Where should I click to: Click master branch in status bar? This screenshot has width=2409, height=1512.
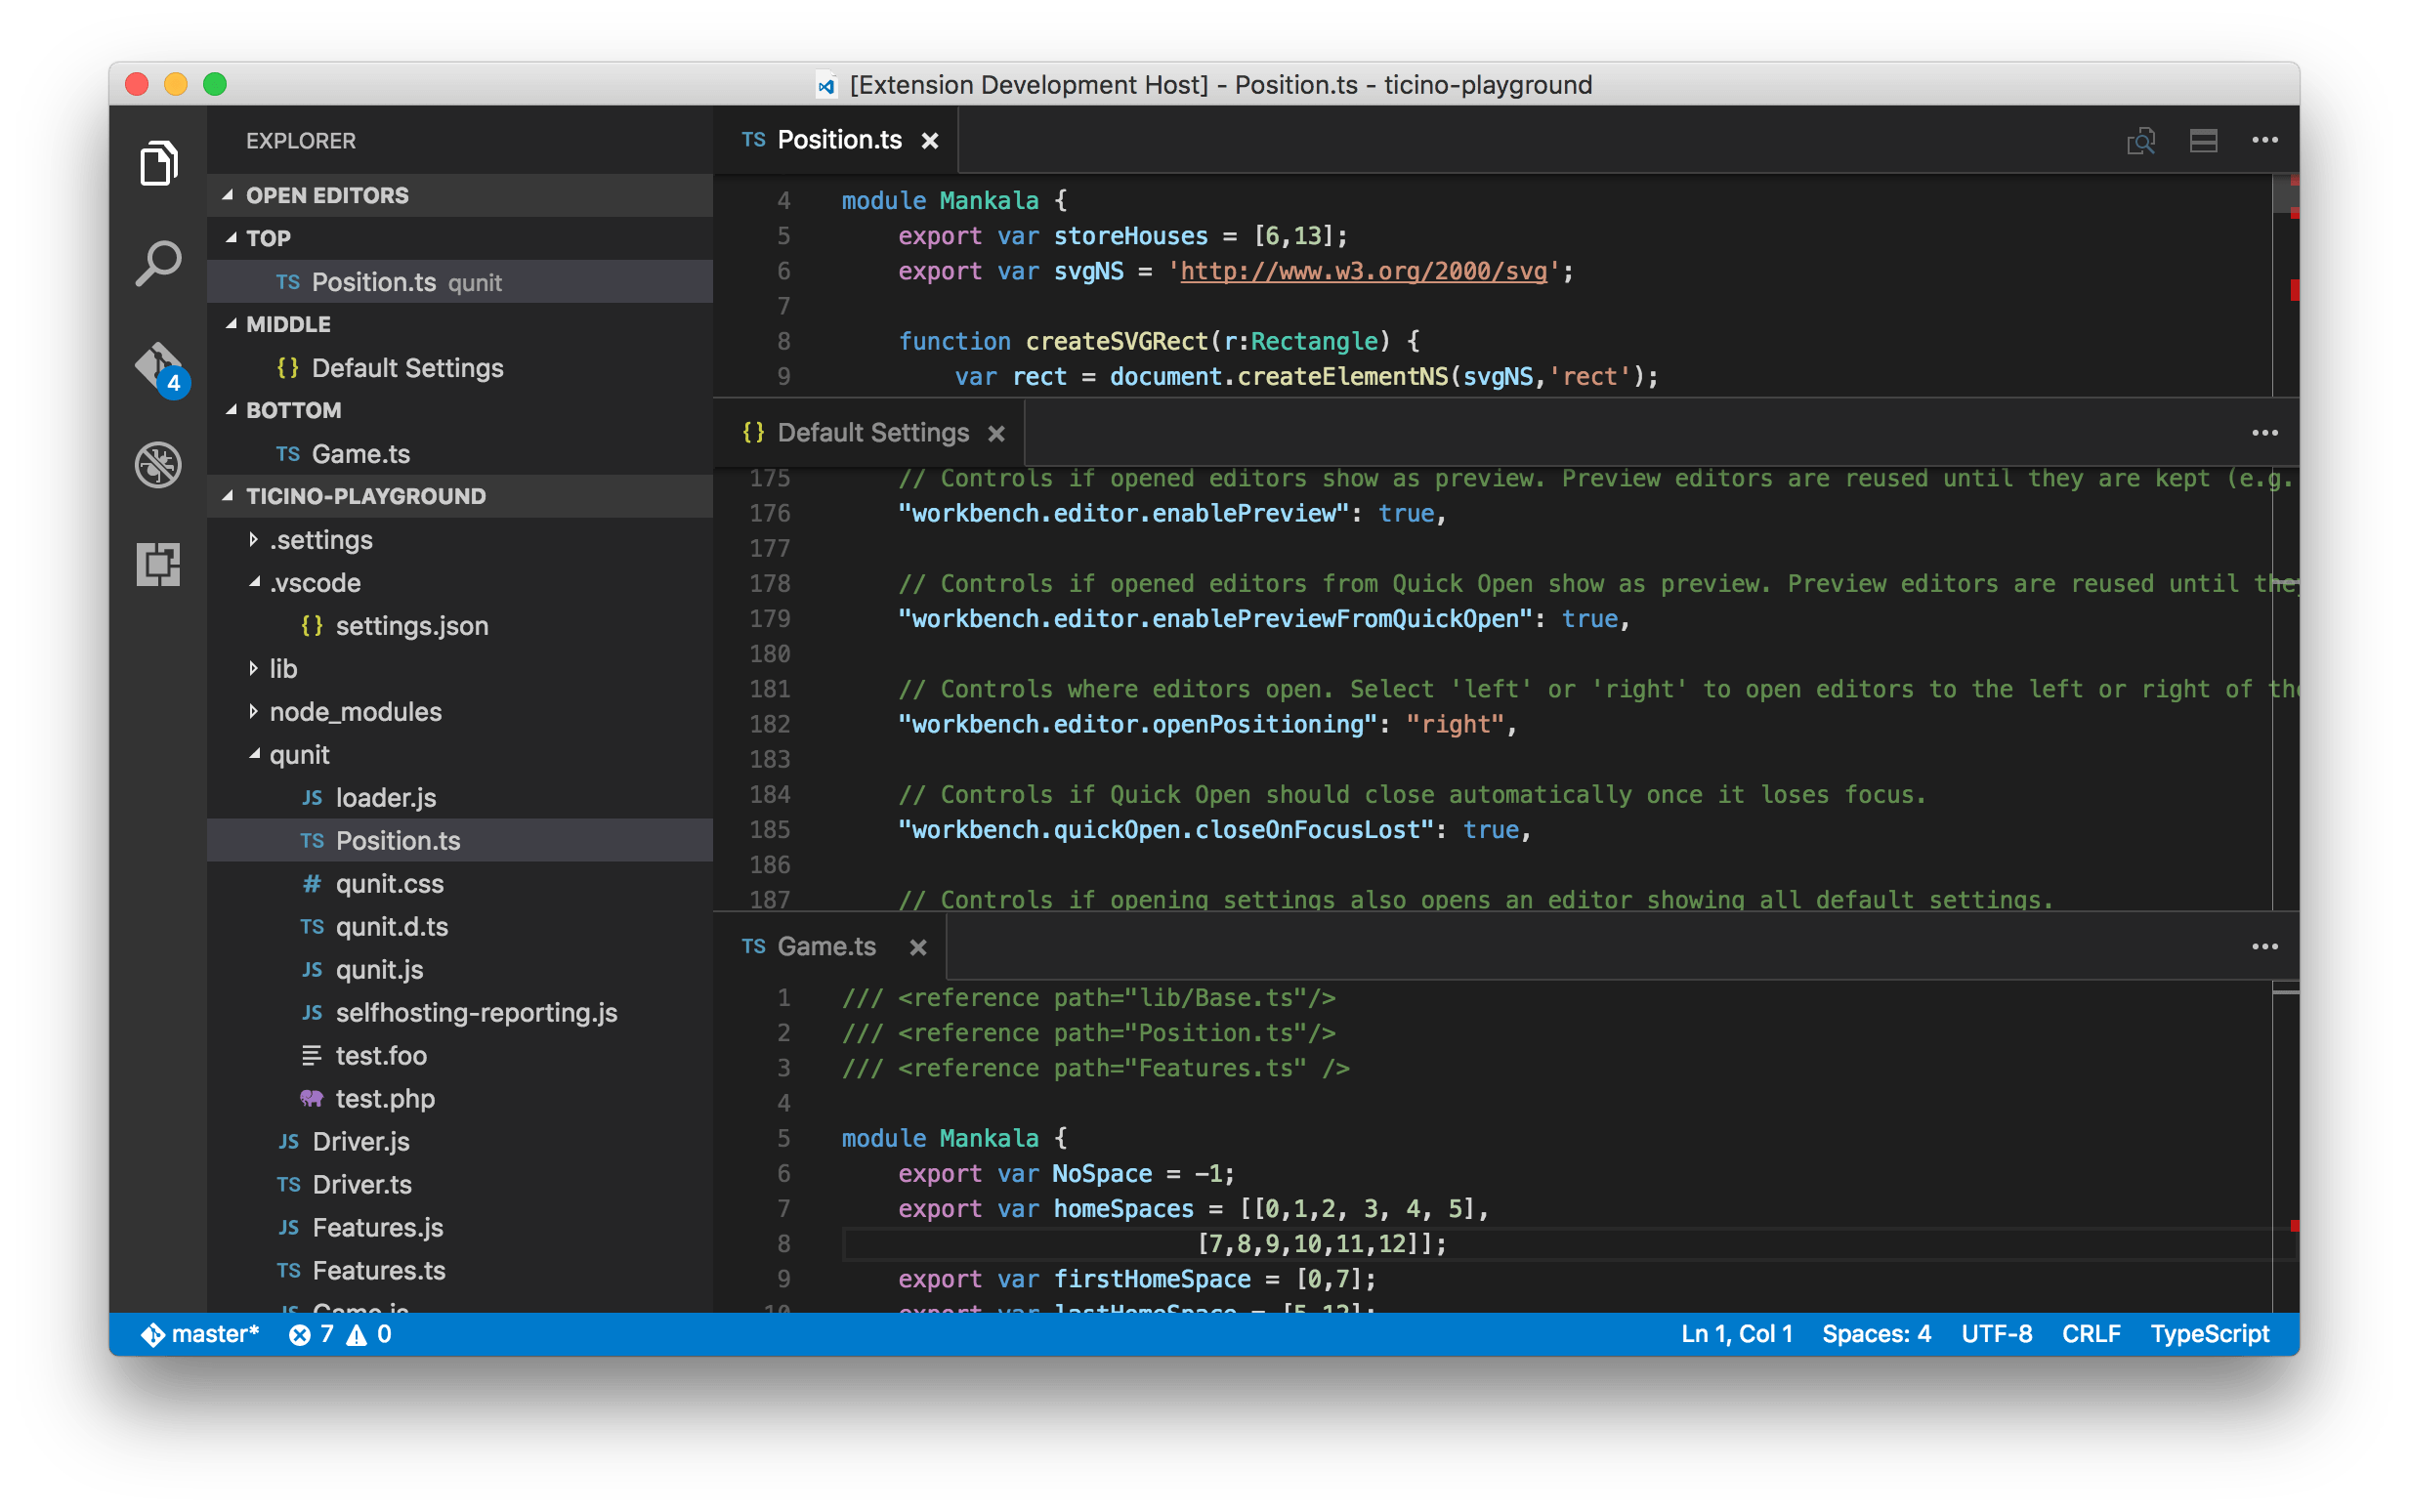tap(200, 1334)
